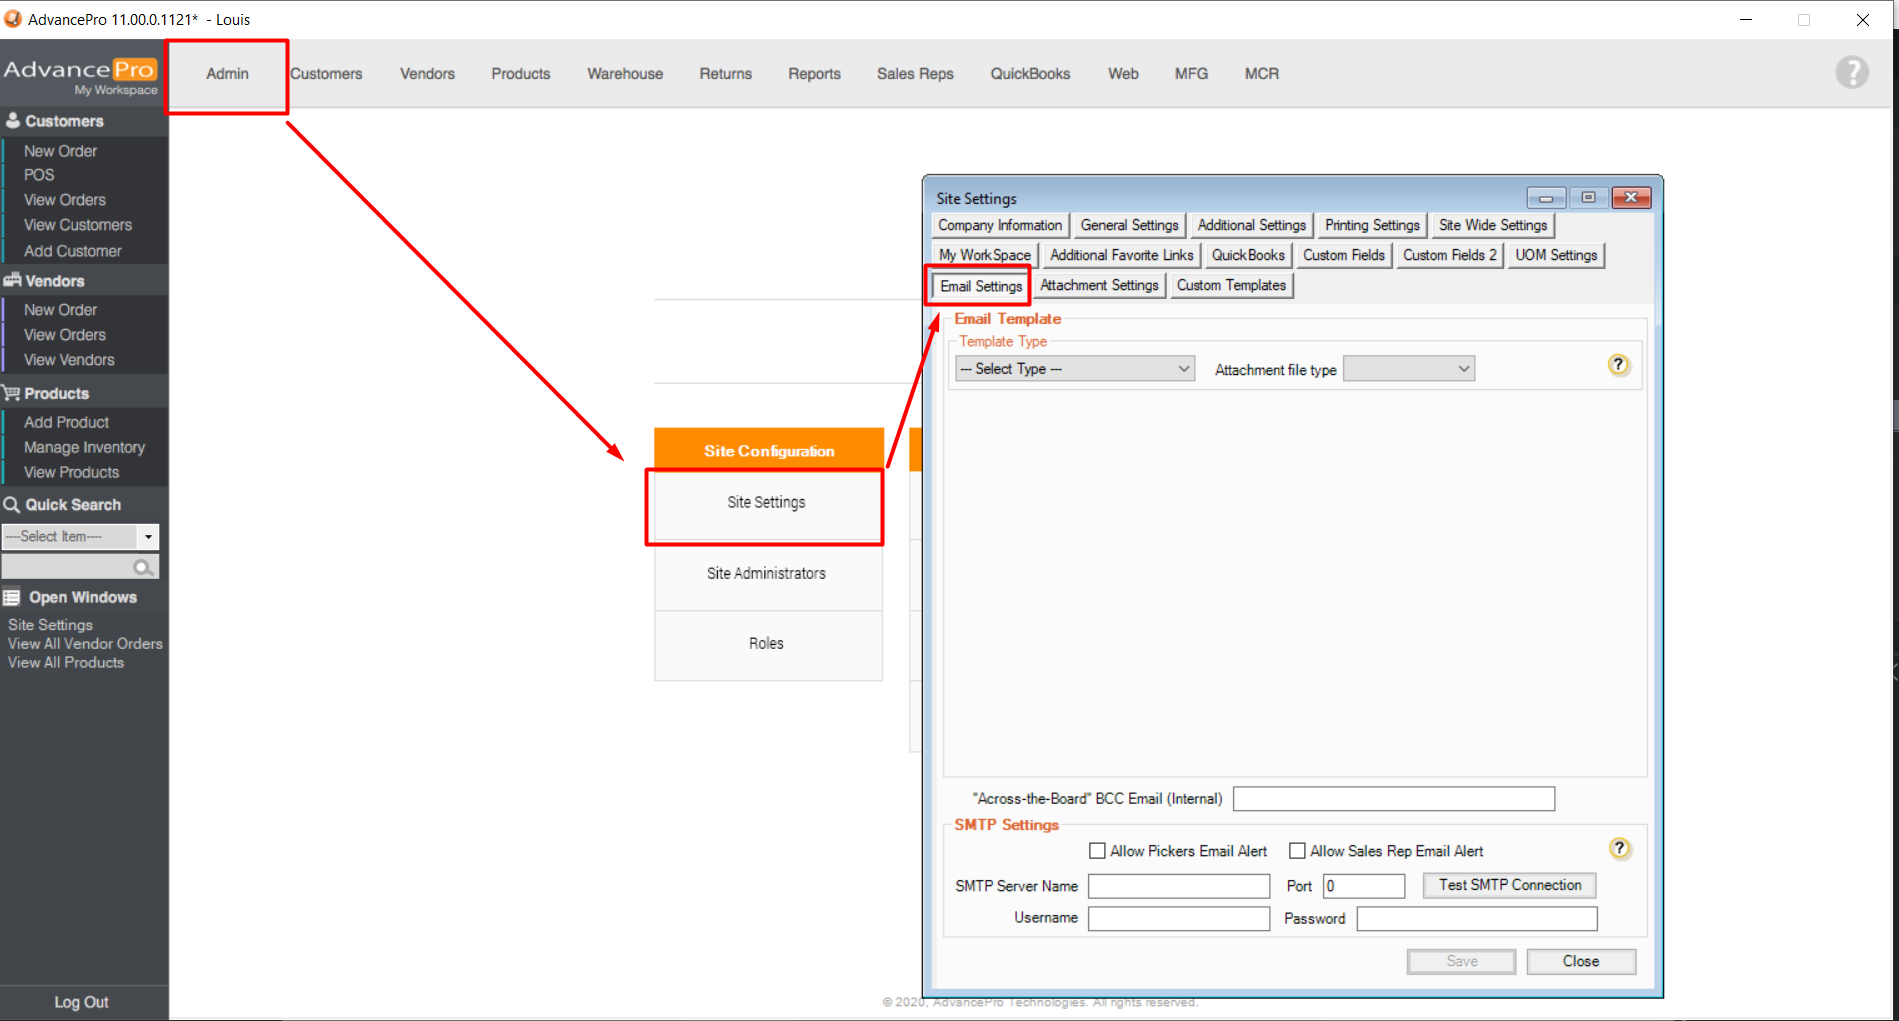Click the Products cart icon in sidebar
The image size is (1899, 1021).
pyautogui.click(x=12, y=393)
